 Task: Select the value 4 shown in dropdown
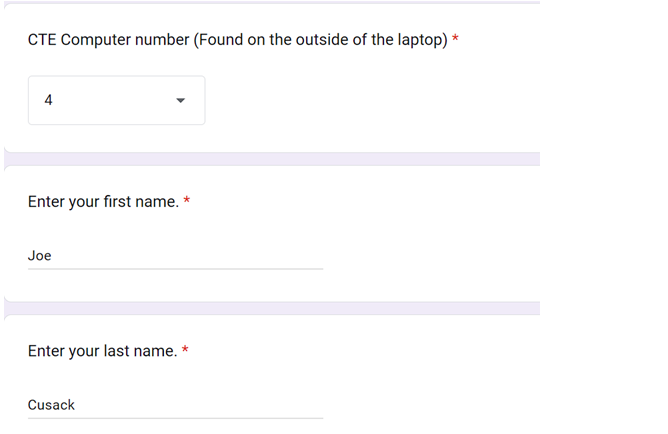coord(48,100)
